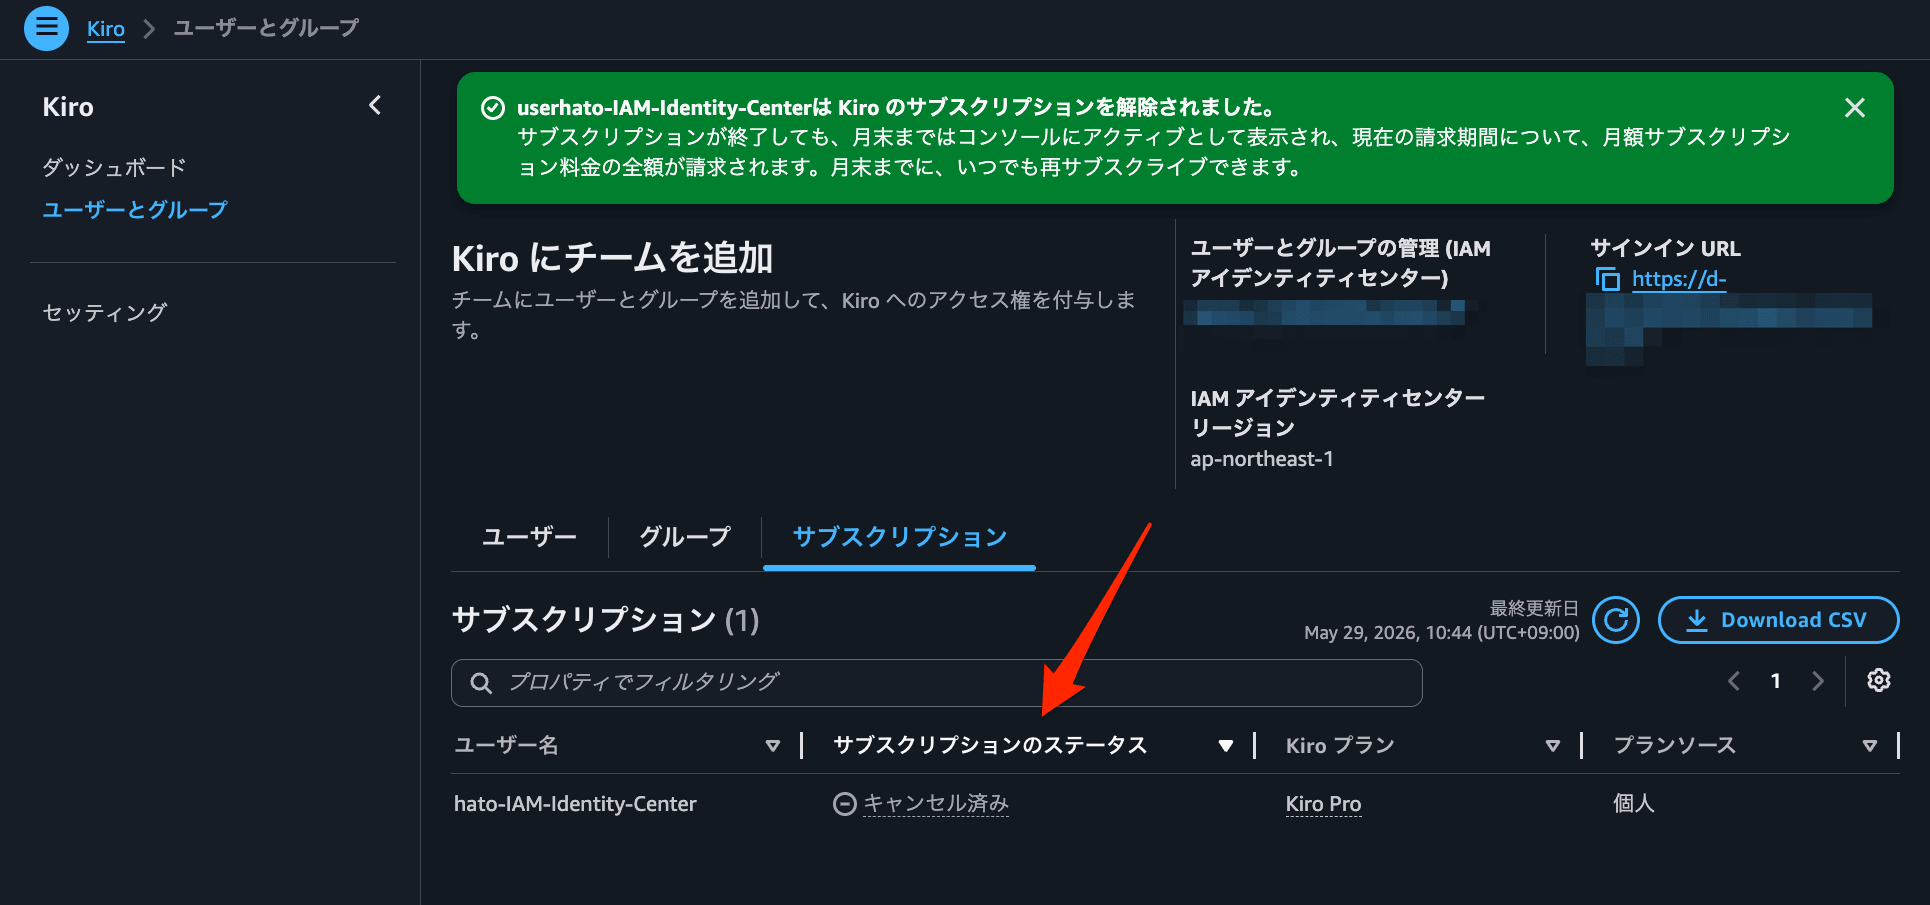Sort by ユーザー名 column
Screen dimensions: 1930x905
coord(772,746)
